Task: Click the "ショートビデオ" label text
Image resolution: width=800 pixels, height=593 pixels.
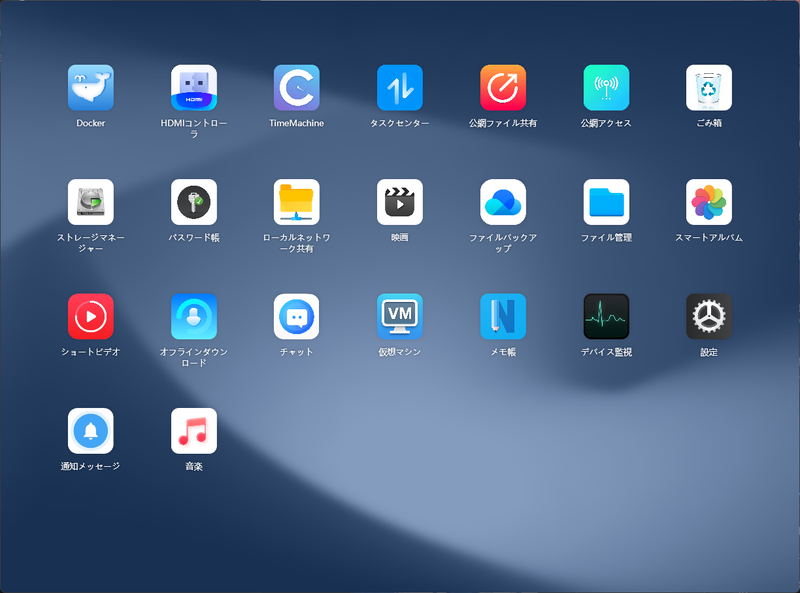Action: tap(91, 352)
